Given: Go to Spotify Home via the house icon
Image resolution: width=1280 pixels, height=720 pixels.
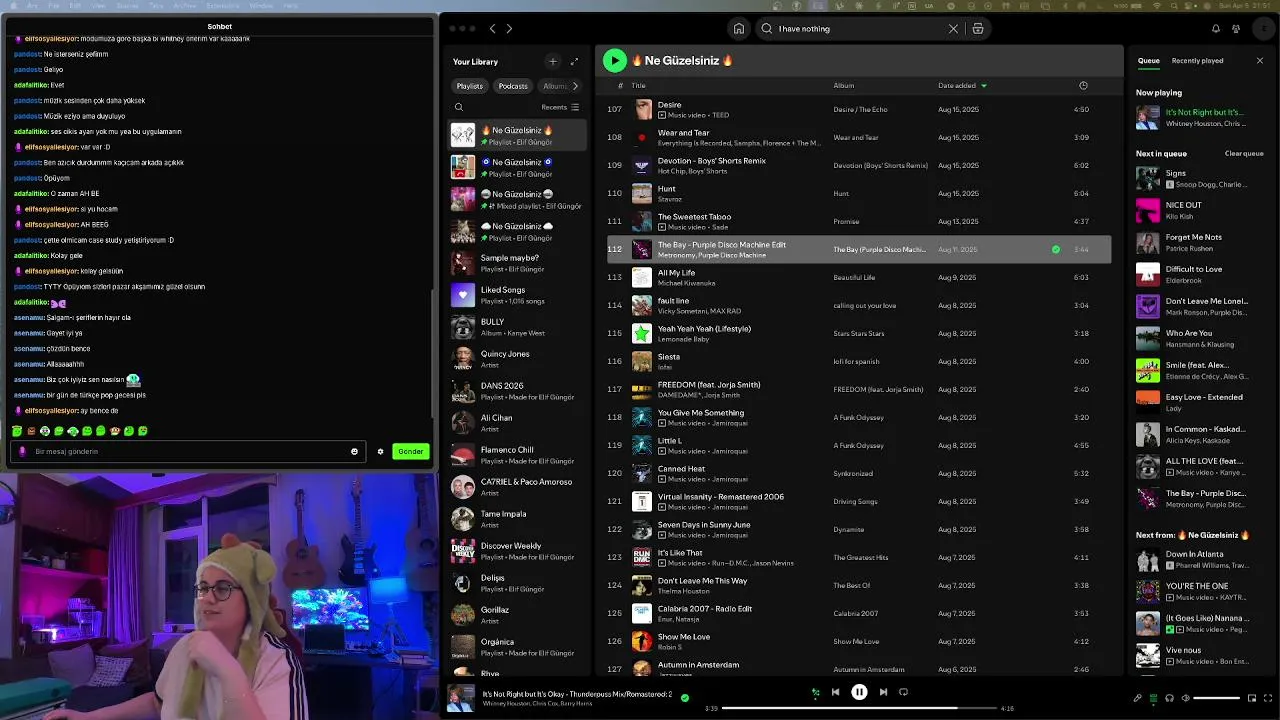Looking at the screenshot, I should point(739,29).
